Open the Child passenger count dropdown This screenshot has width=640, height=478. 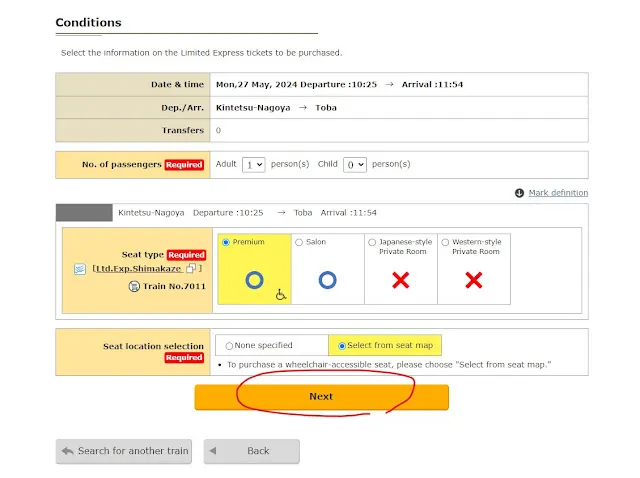point(355,164)
